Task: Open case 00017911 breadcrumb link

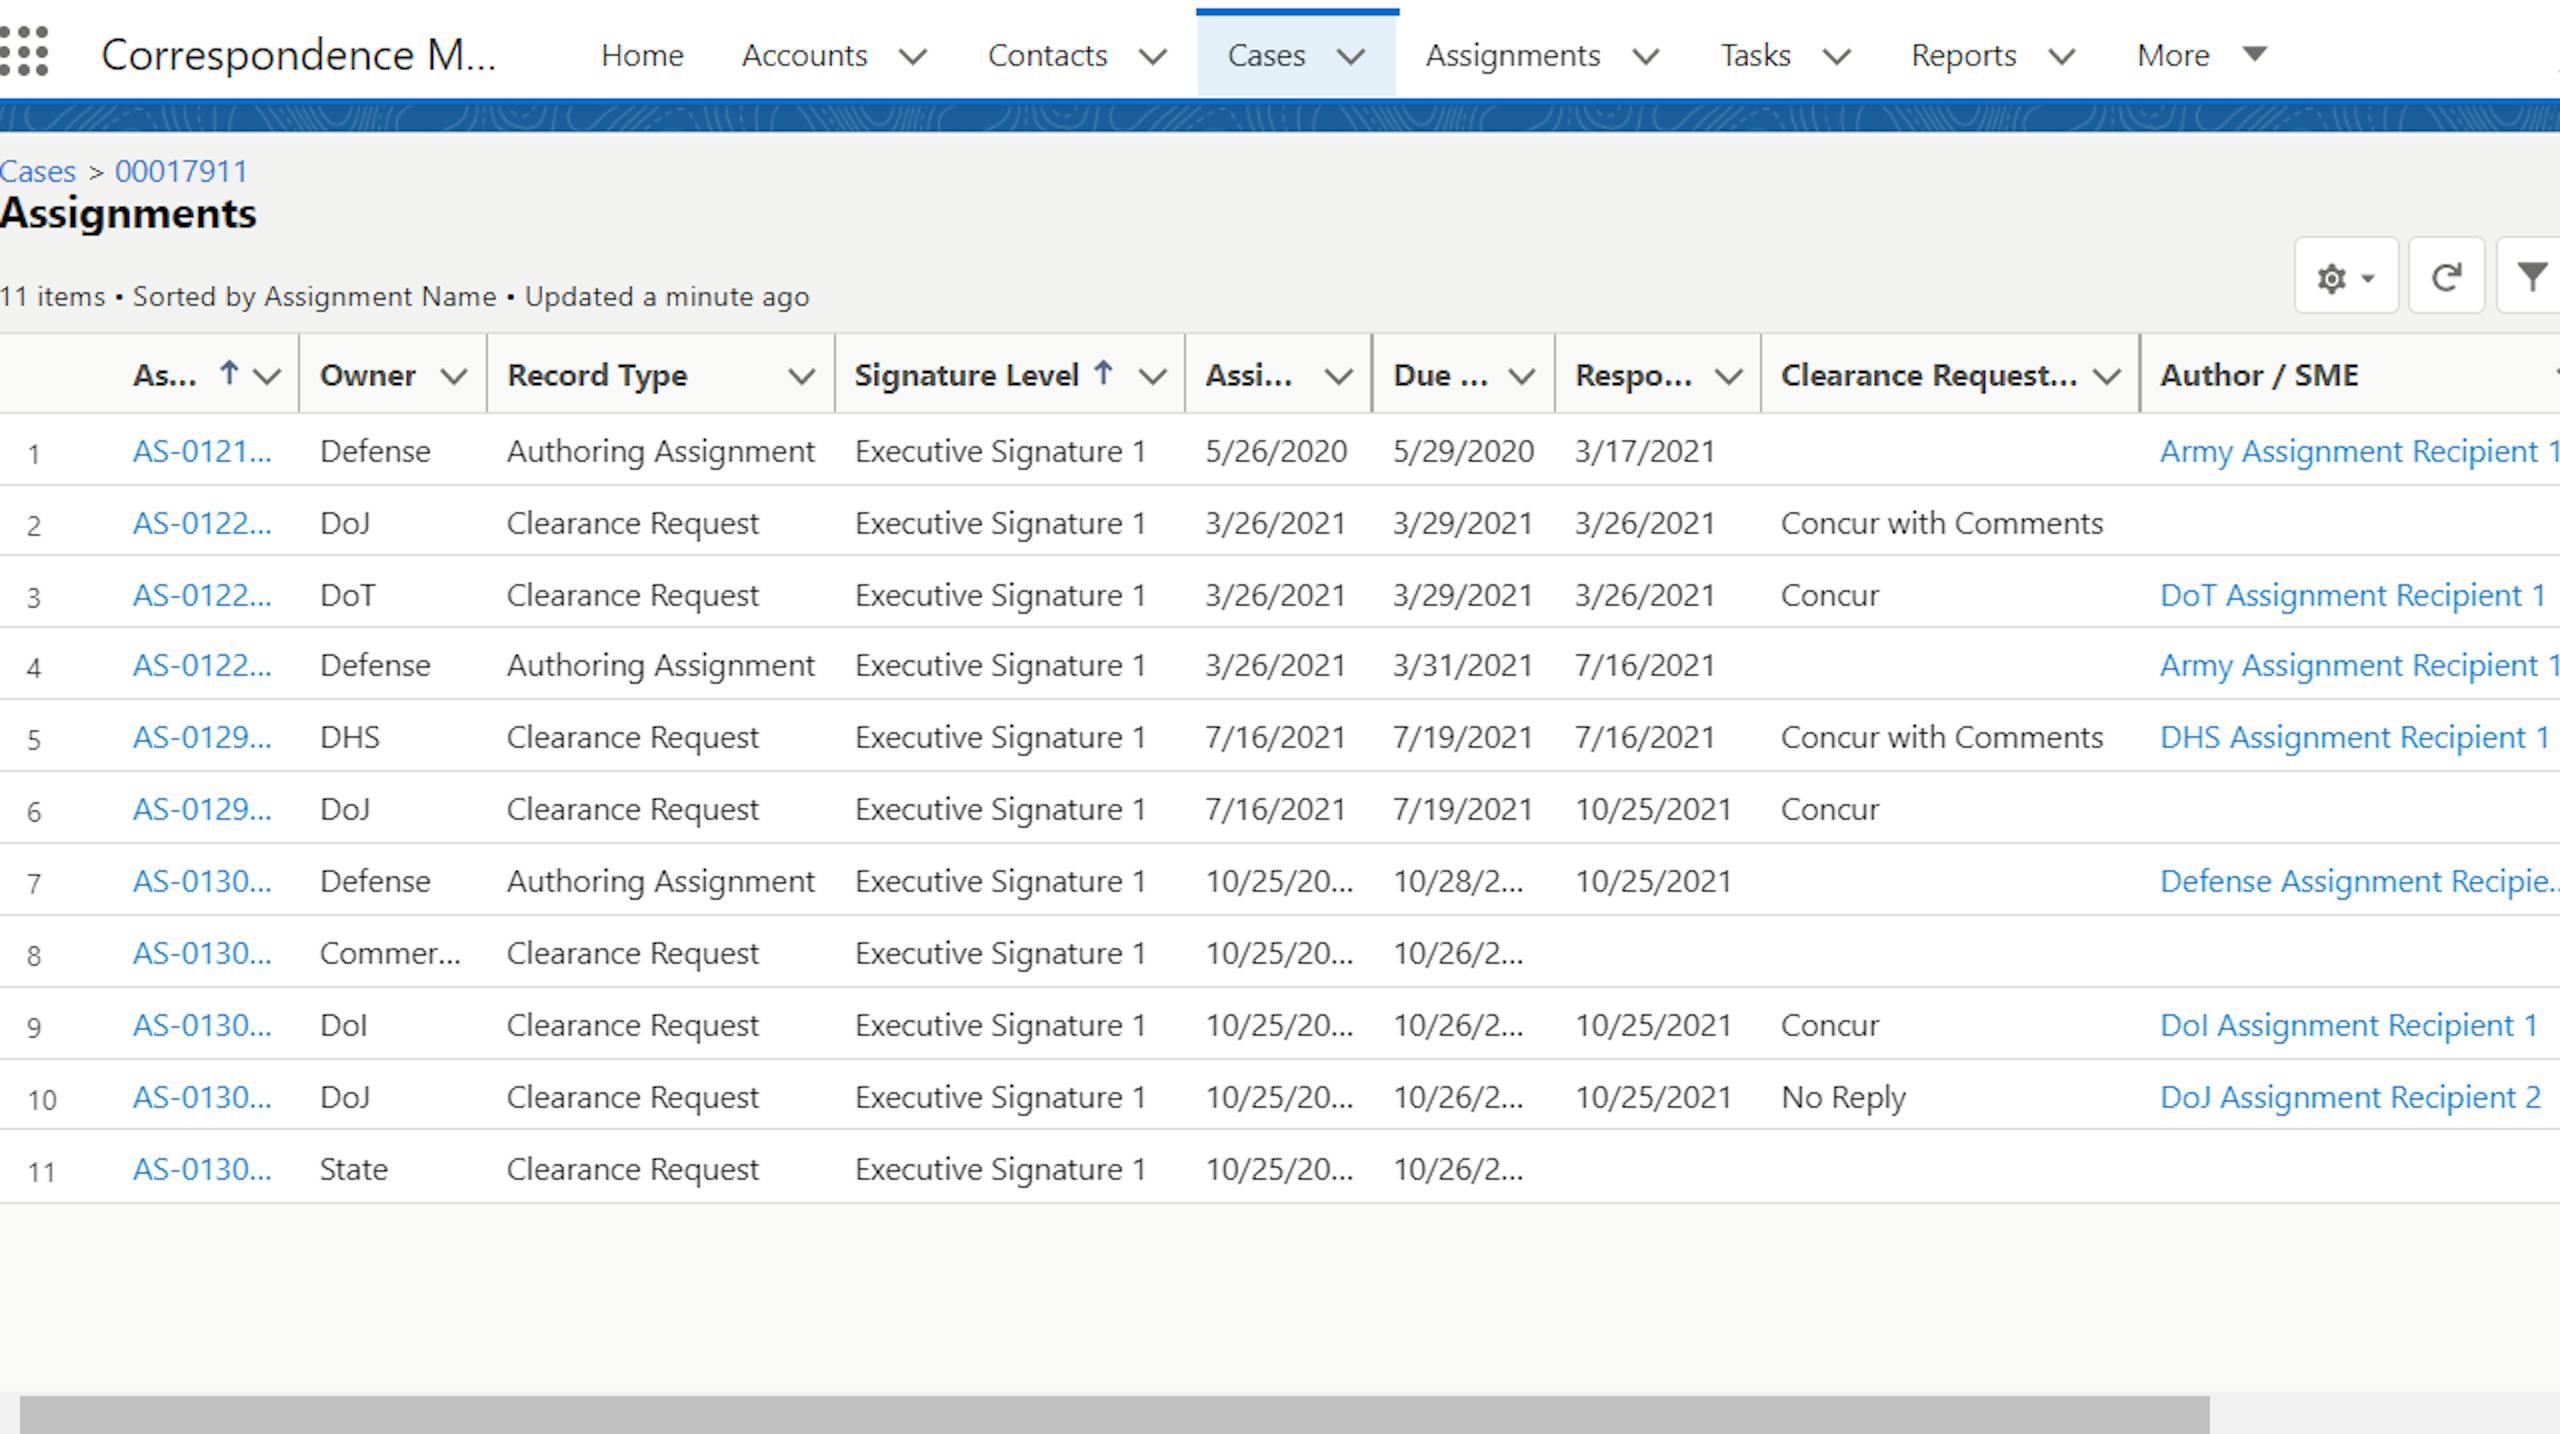Action: coord(181,171)
